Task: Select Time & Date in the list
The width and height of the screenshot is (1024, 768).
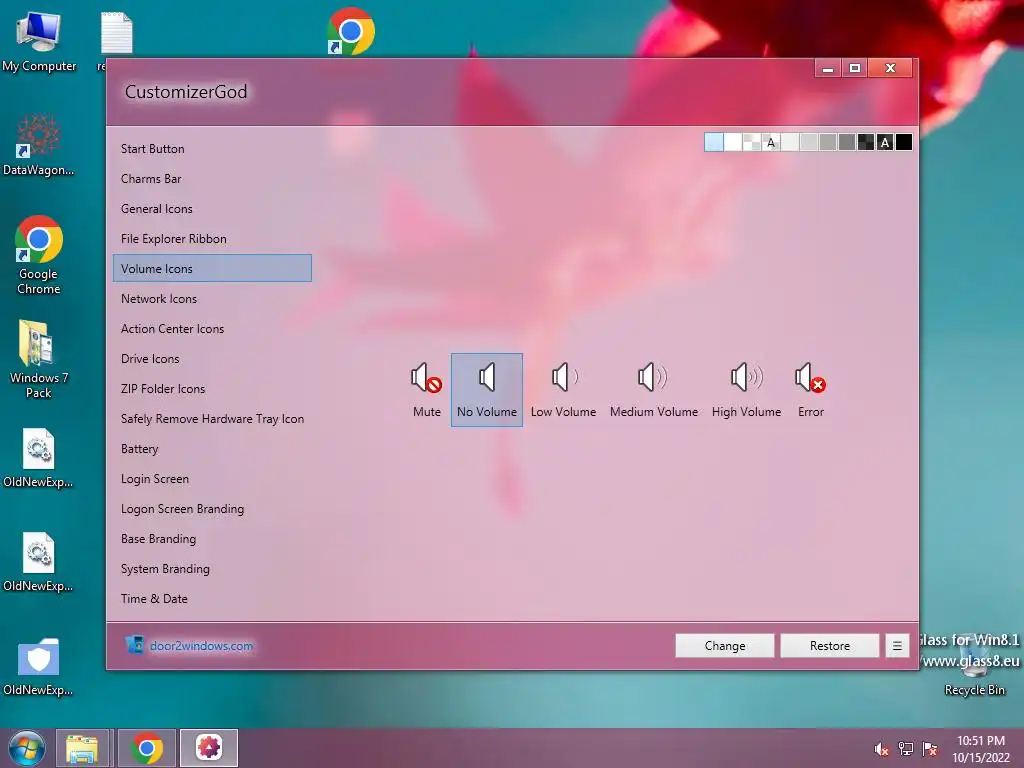Action: point(212,599)
